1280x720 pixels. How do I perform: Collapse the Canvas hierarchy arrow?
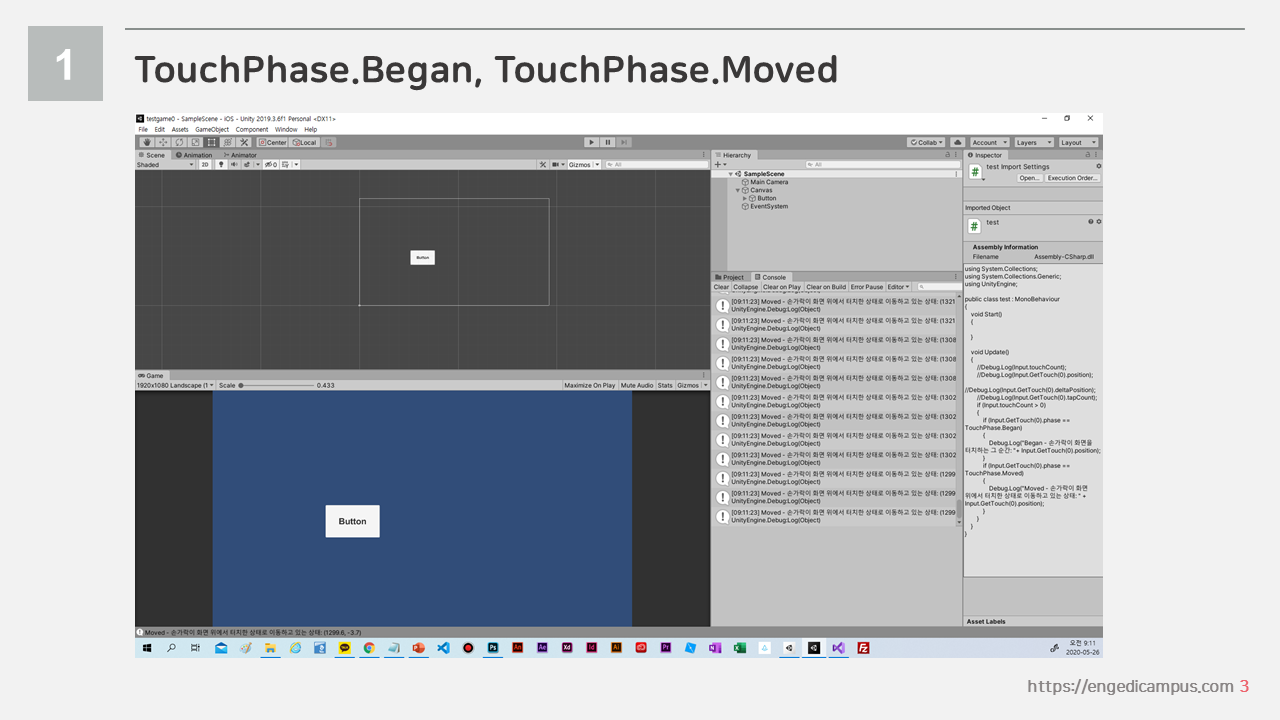tap(738, 190)
